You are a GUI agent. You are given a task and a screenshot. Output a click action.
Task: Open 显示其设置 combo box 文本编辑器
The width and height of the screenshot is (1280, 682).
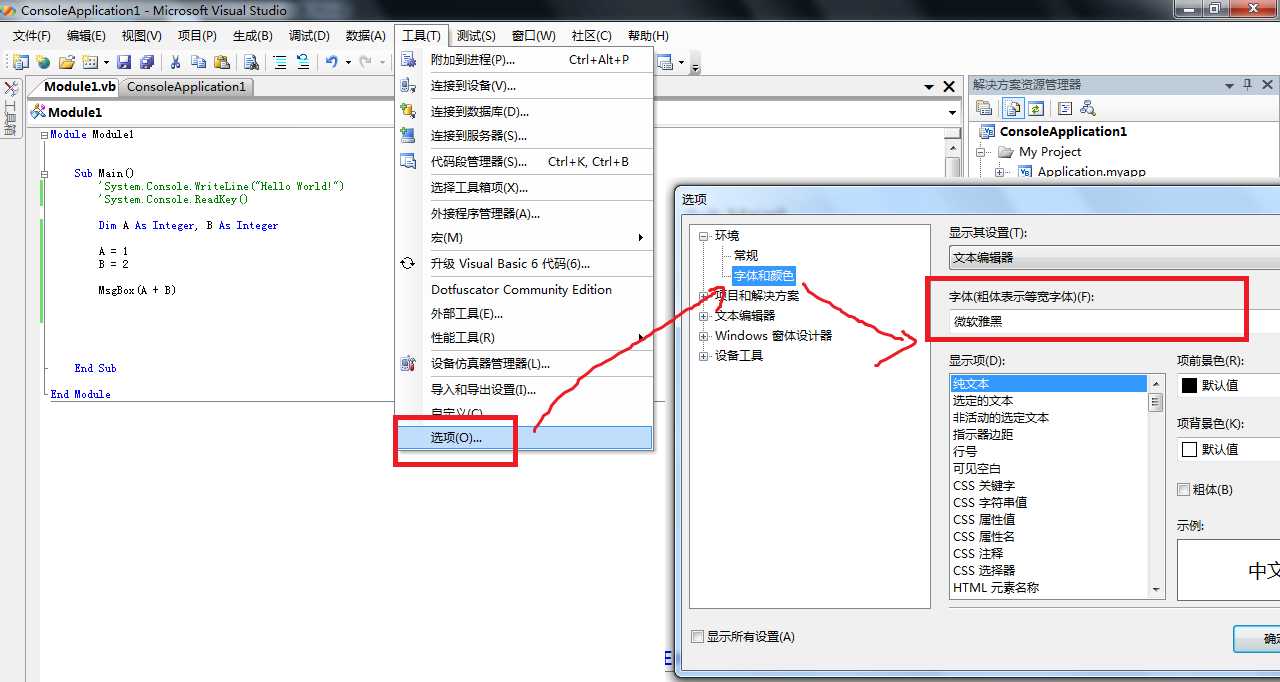[x=1114, y=257]
